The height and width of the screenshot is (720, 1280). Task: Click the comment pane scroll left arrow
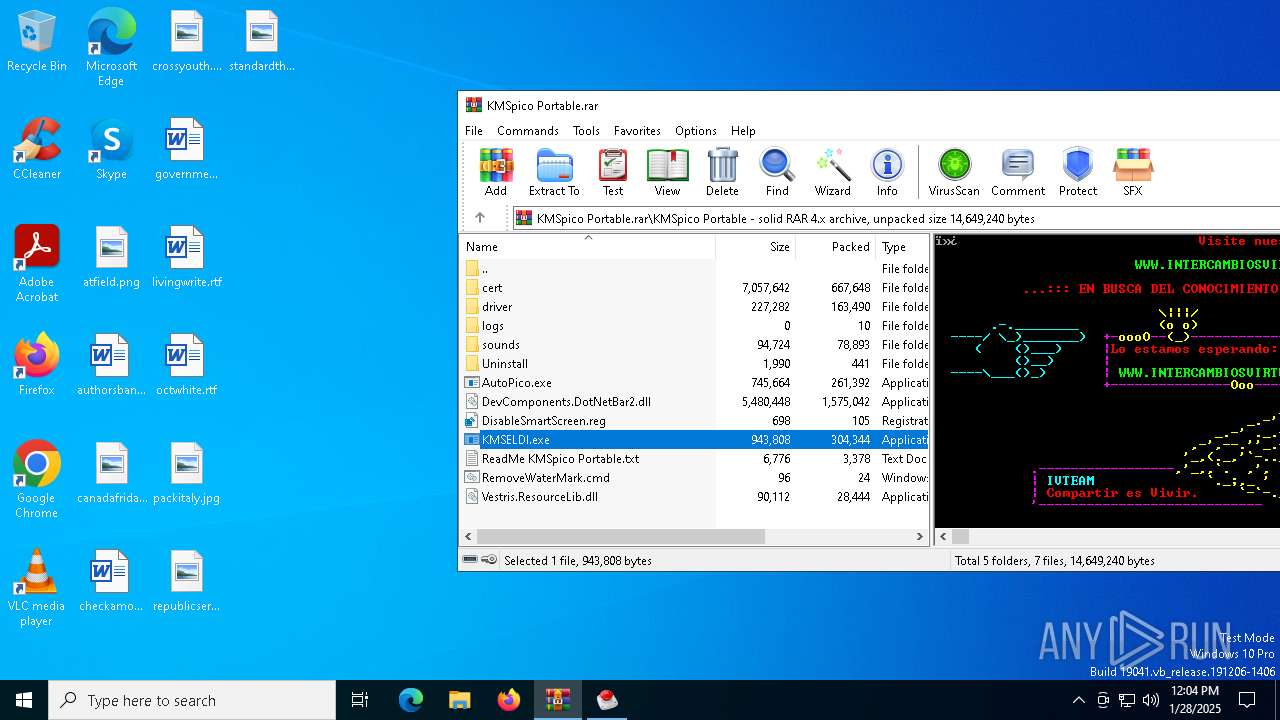pyautogui.click(x=943, y=537)
